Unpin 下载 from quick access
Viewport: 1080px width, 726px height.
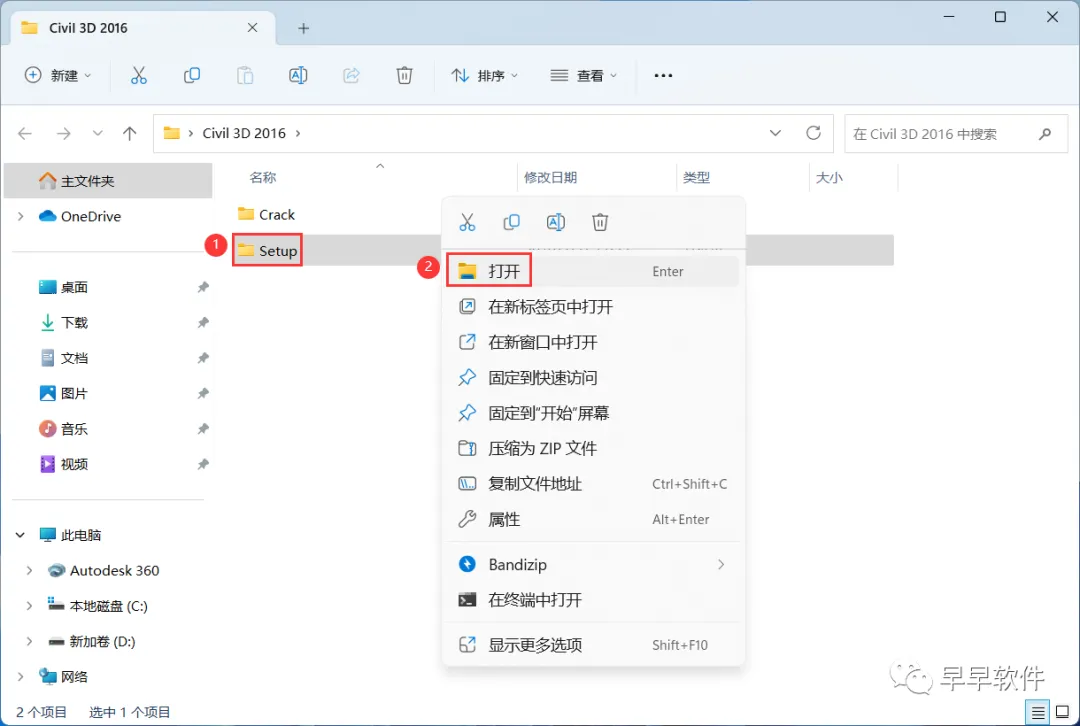click(202, 322)
